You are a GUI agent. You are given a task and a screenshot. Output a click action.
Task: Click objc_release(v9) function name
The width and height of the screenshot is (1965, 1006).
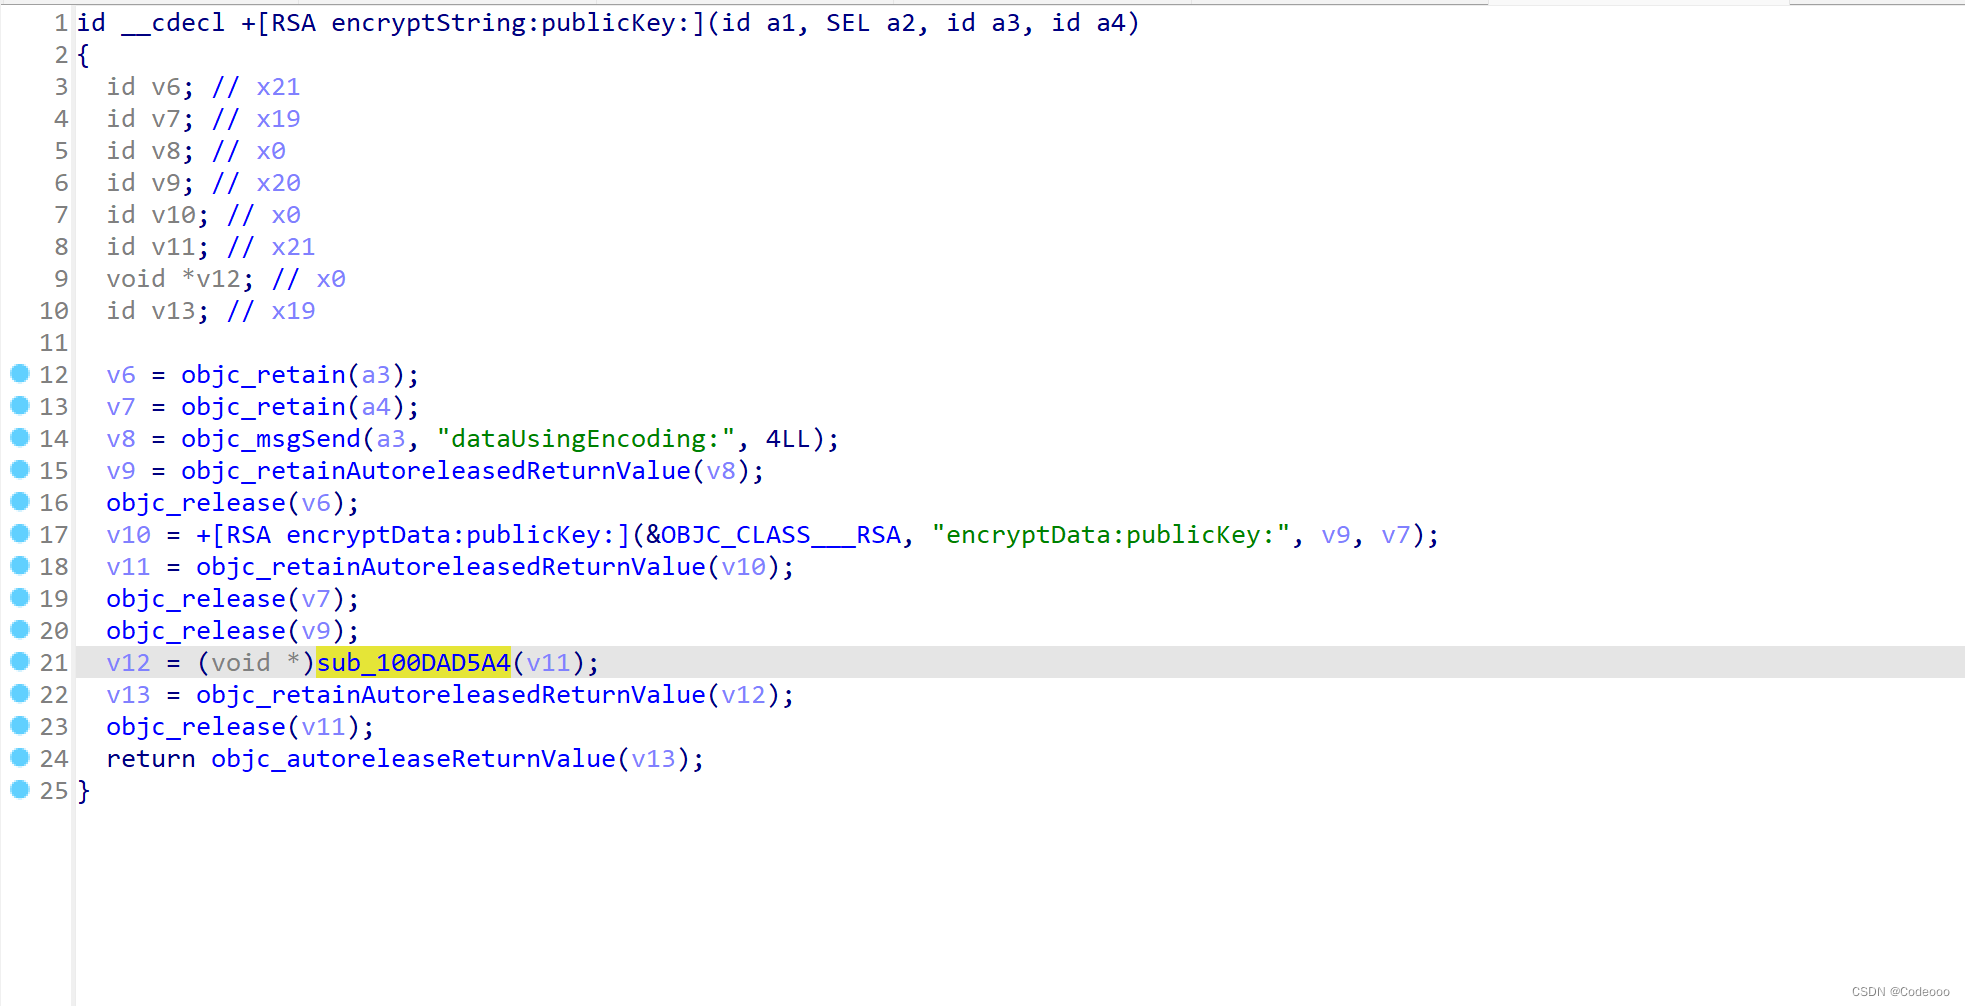point(196,631)
